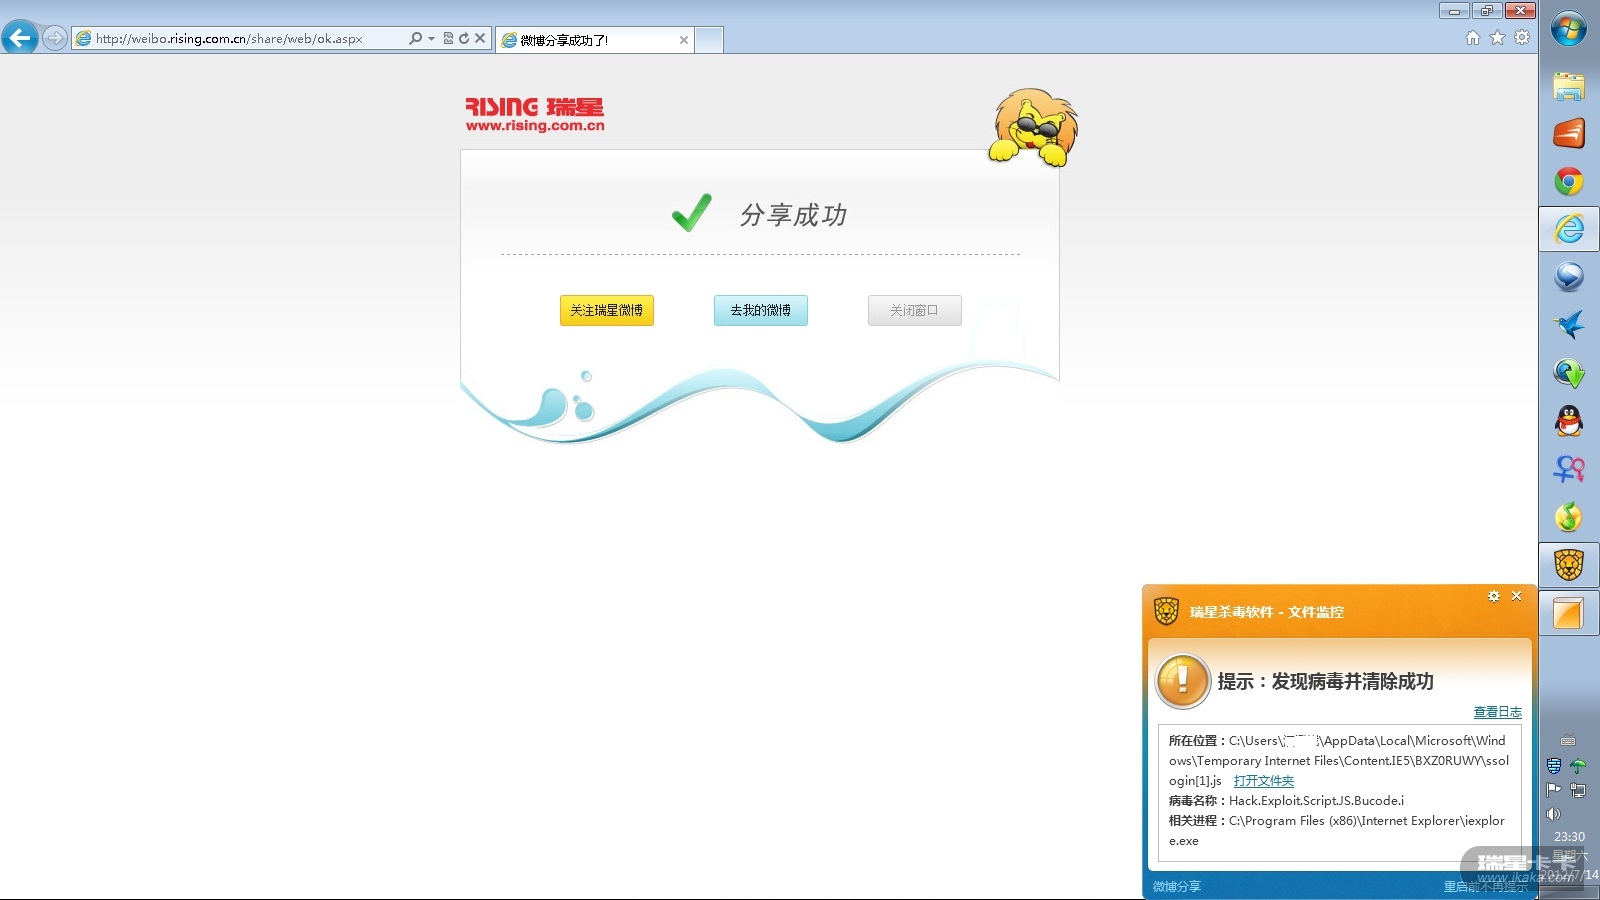Click the virus name Hack.Exploit.Script.JS.Bucode.i
The height and width of the screenshot is (900, 1600).
(x=1316, y=801)
